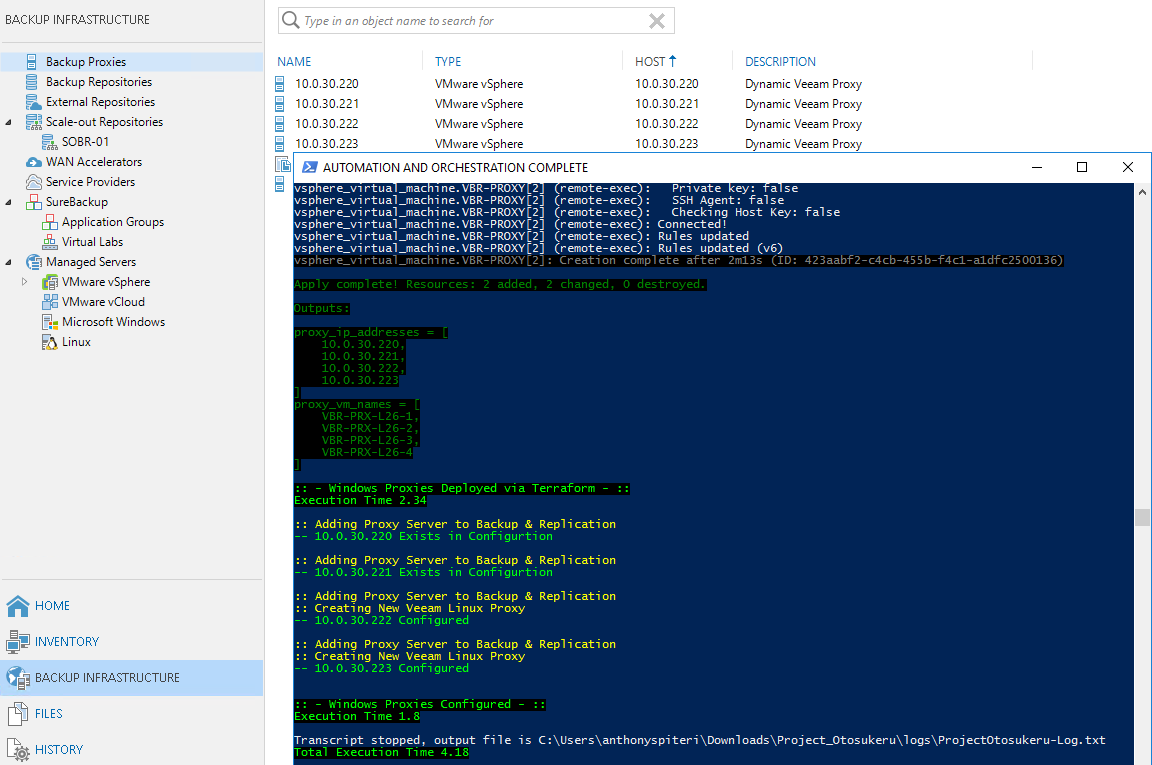Viewport: 1152px width, 765px height.
Task: Sort by the NAME column header
Action: tap(295, 62)
